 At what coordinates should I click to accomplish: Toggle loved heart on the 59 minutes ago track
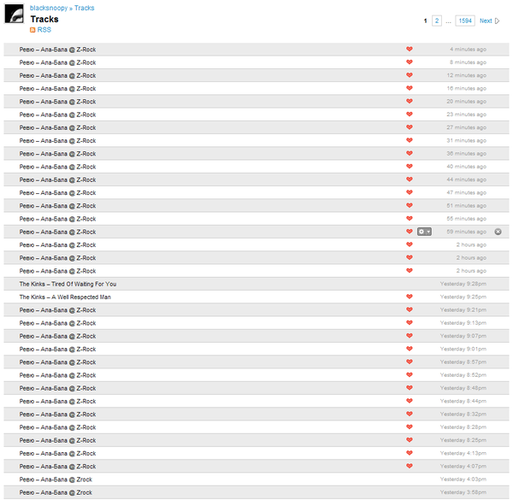409,231
